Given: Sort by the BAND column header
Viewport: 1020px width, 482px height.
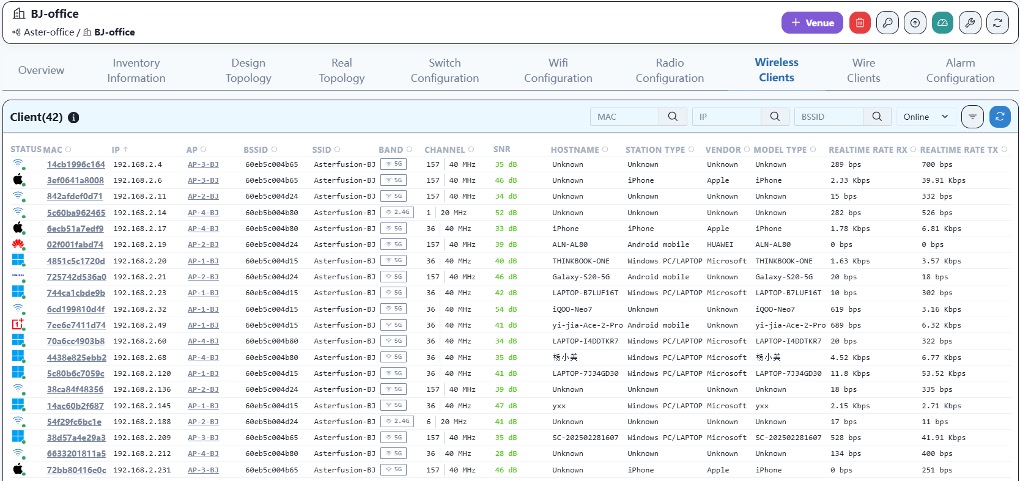Looking at the screenshot, I should click(396, 150).
